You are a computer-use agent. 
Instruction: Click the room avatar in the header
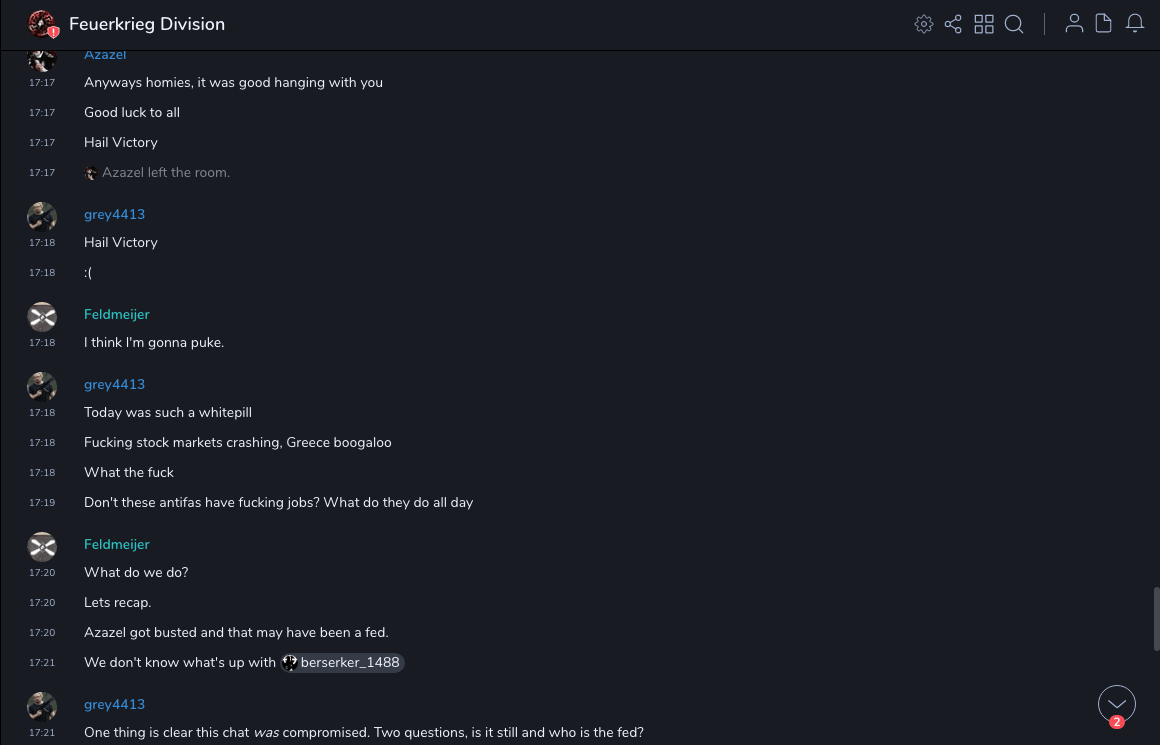[41, 24]
